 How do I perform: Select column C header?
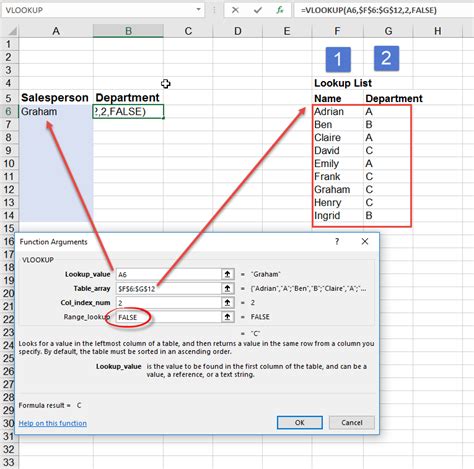tap(188, 31)
